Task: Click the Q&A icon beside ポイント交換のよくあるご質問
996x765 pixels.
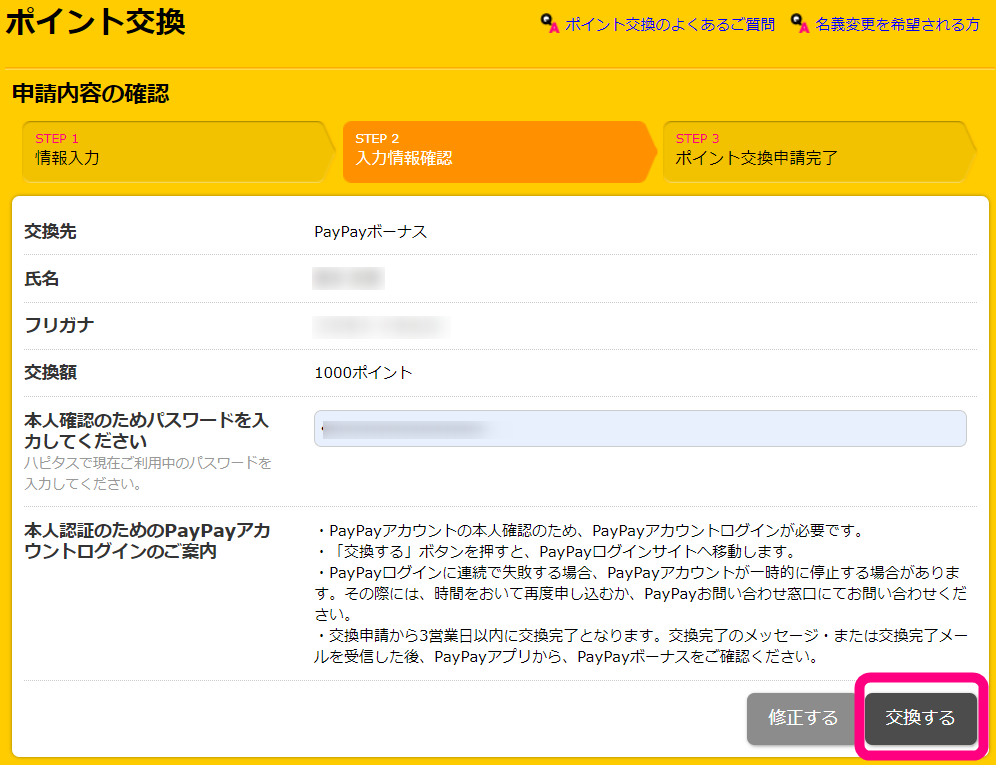Action: click(549, 24)
